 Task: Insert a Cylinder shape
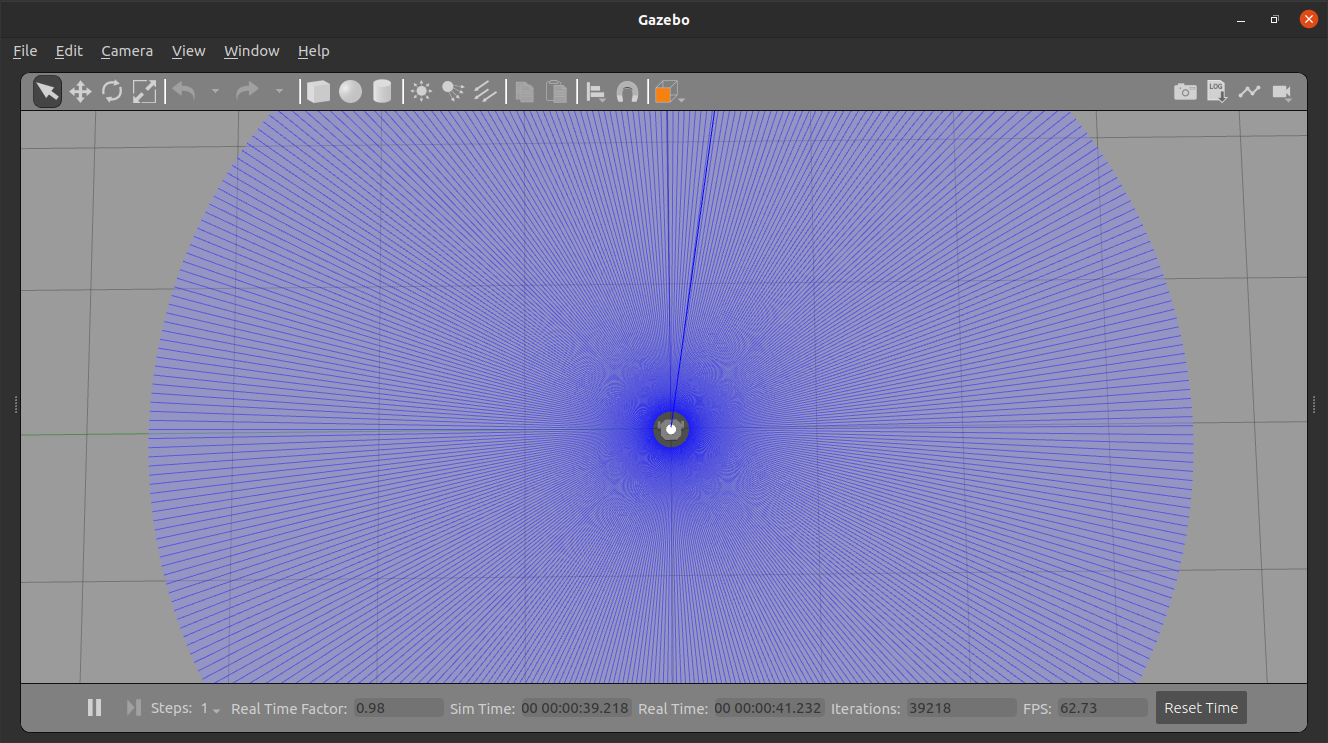[x=382, y=92]
